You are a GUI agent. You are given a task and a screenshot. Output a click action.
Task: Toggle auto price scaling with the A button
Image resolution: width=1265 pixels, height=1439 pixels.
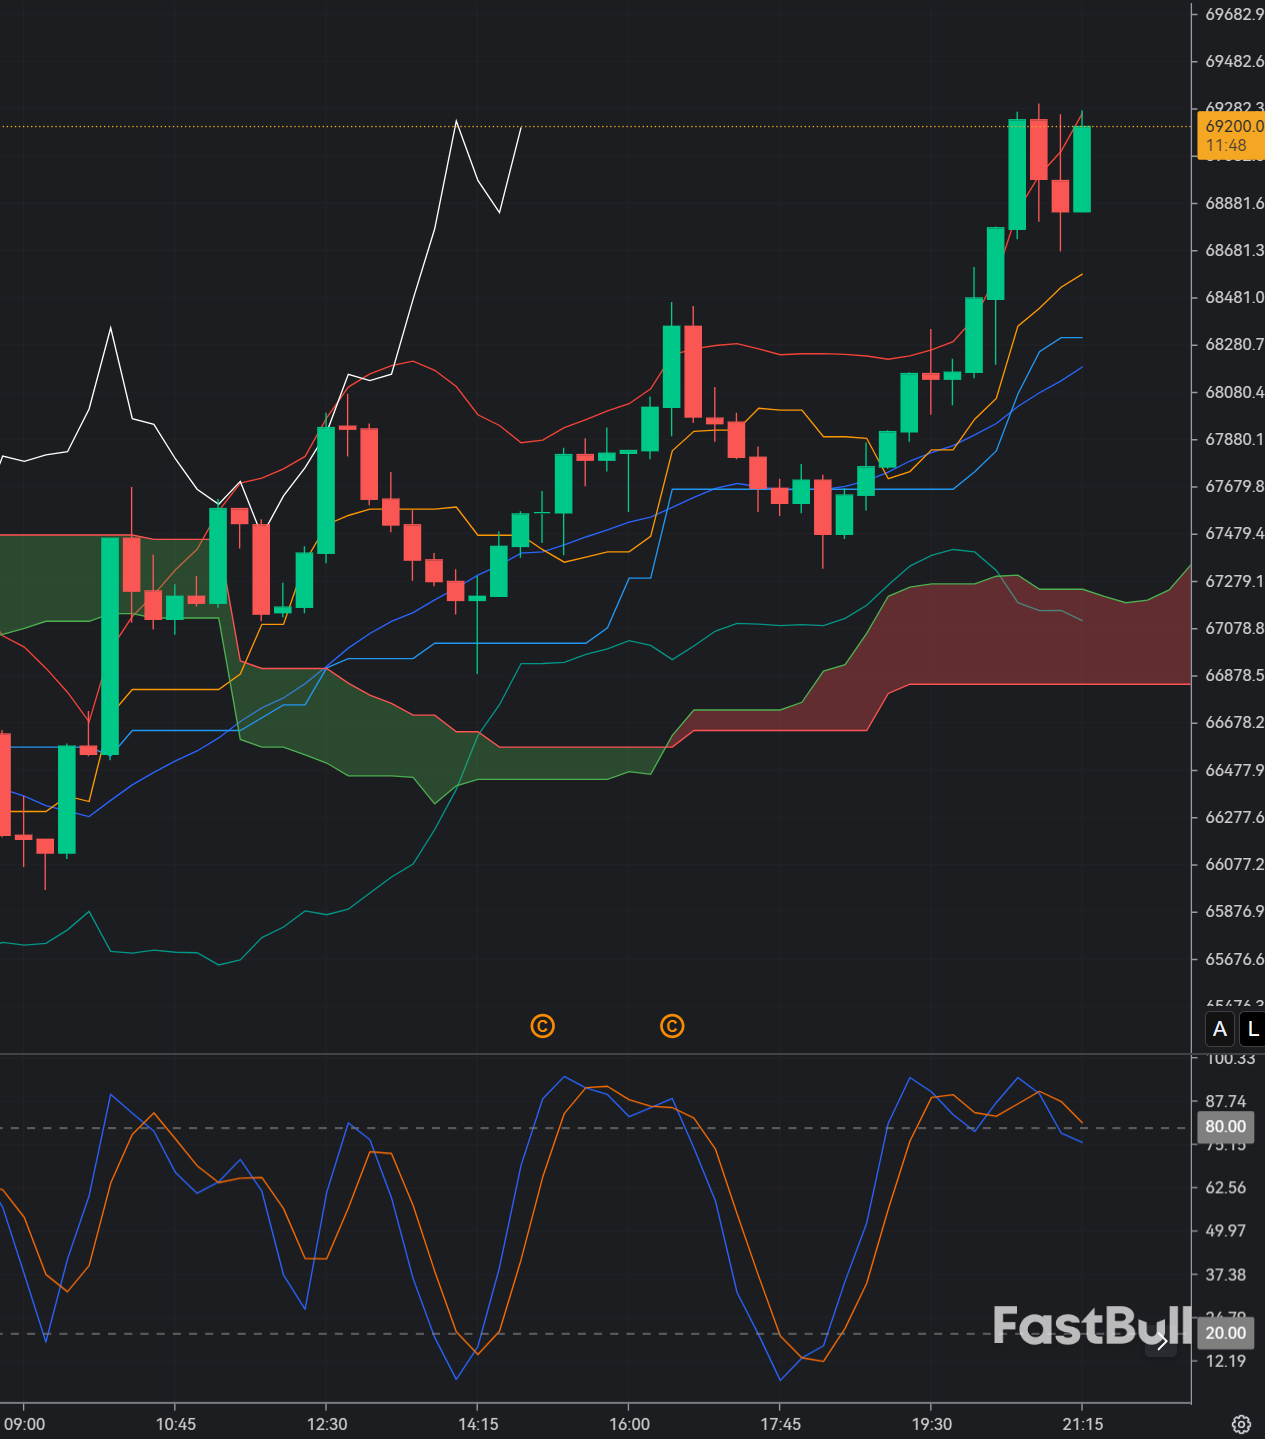(x=1220, y=1029)
